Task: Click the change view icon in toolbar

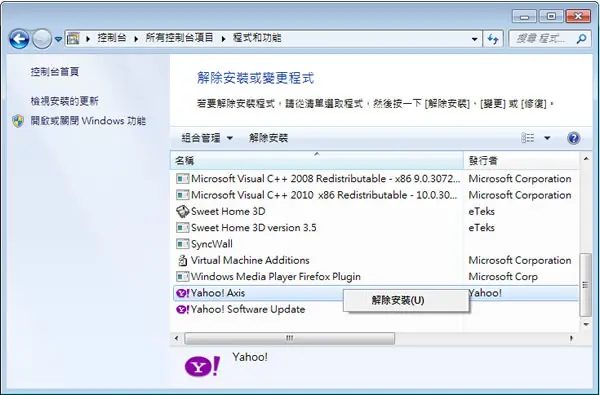Action: 528,138
